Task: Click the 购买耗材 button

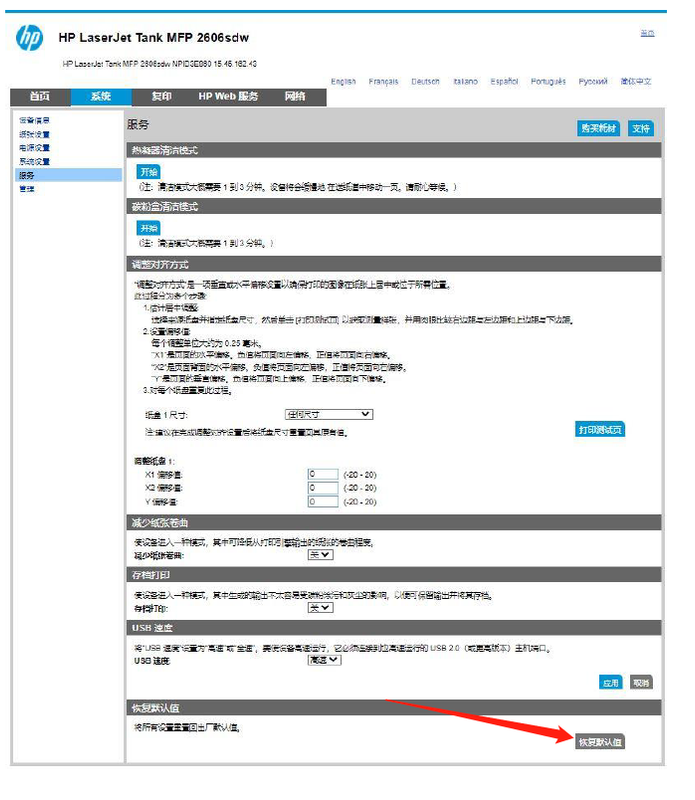Action: (598, 128)
